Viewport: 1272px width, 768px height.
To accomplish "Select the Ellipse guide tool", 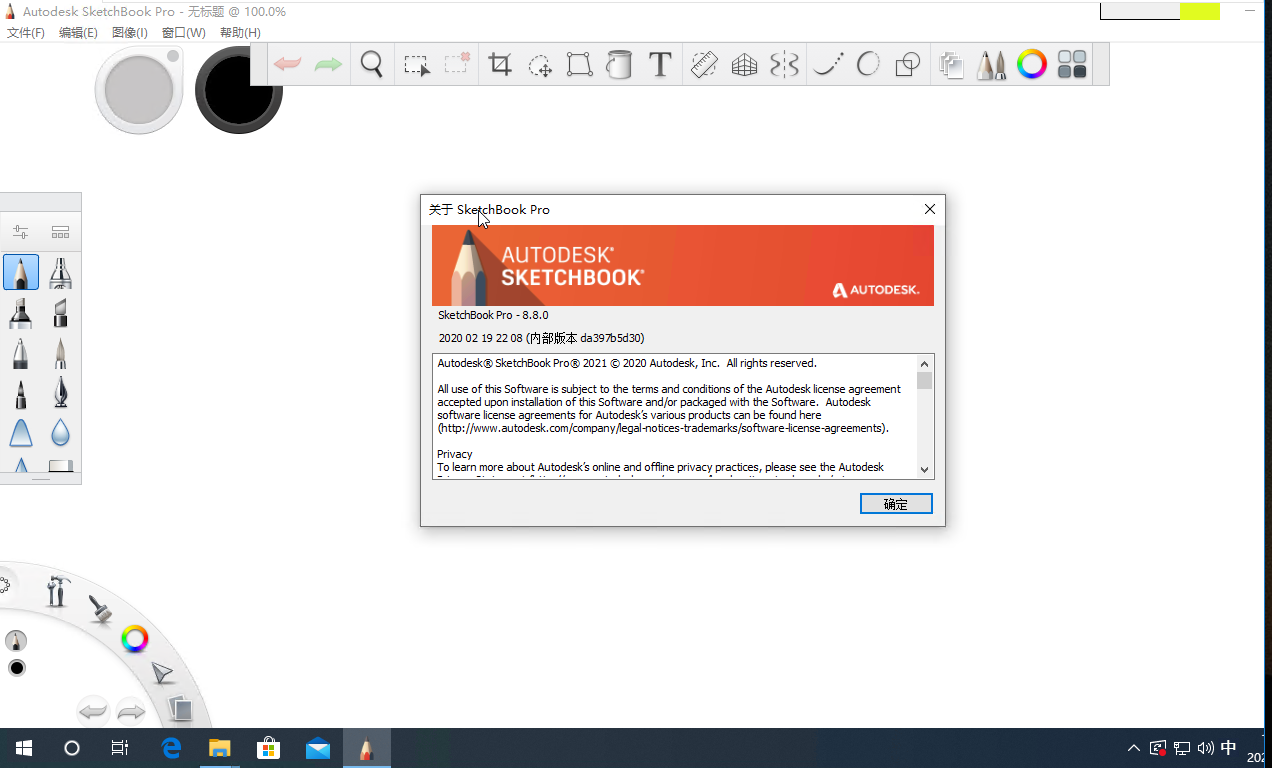I will (x=868, y=65).
